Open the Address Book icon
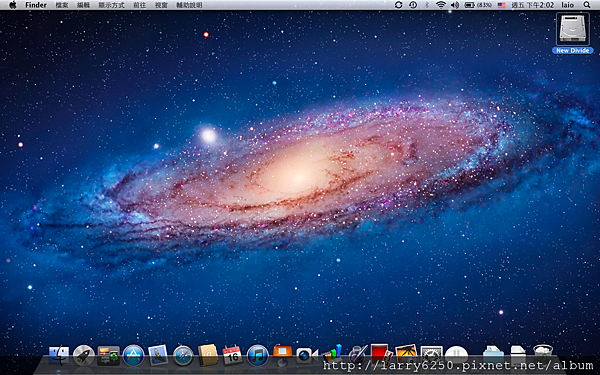This screenshot has height=375, width=600. point(208,355)
